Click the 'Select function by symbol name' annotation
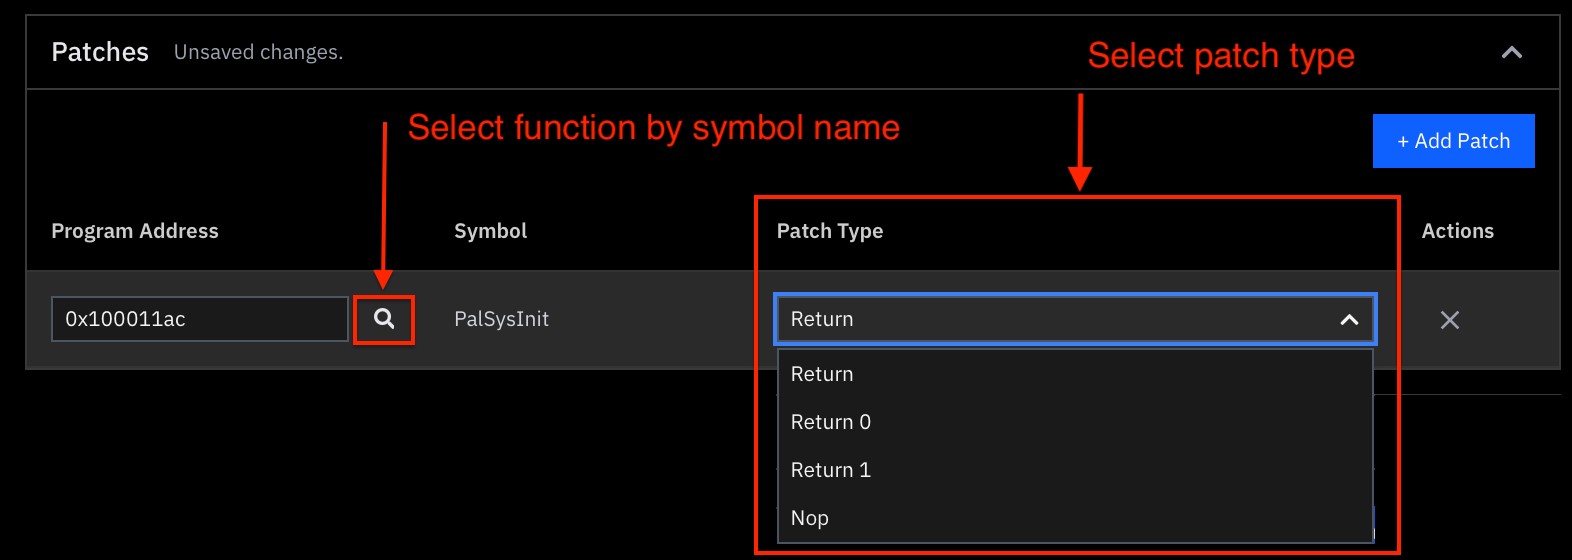This screenshot has height=560, width=1572. click(x=653, y=128)
